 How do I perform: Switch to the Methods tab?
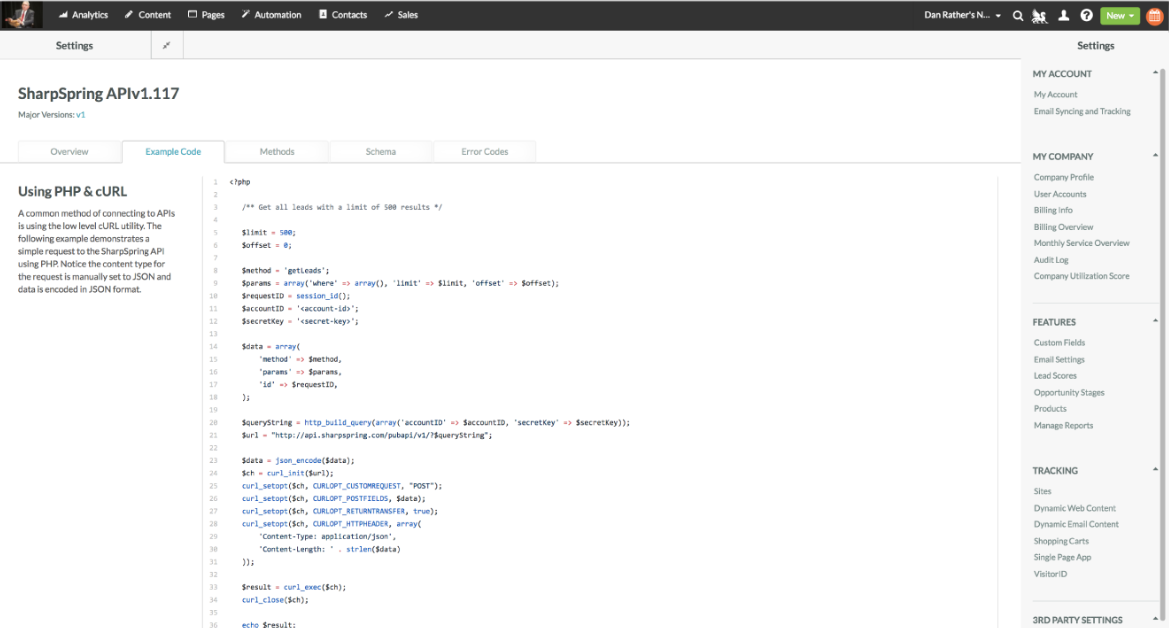point(277,152)
